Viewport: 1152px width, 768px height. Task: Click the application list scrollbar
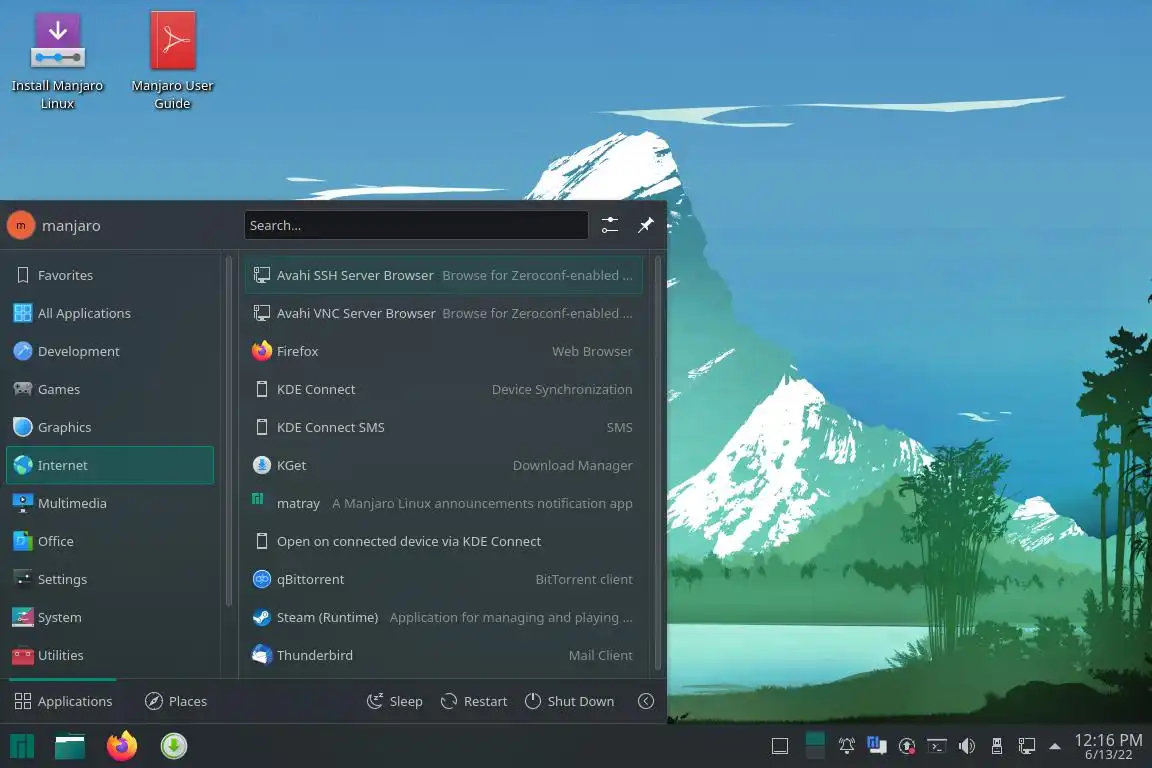coord(658,463)
